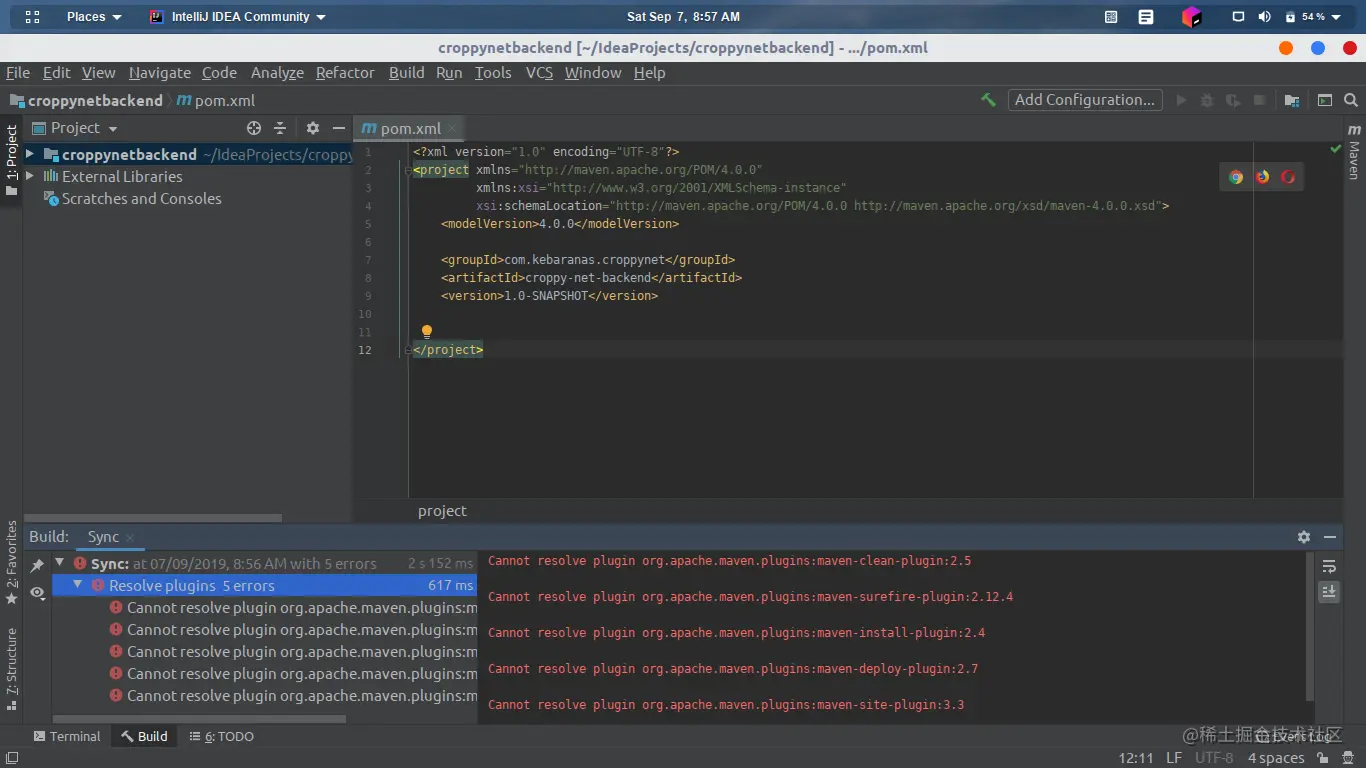Toggle soft-wrap in build output
This screenshot has height=768, width=1366.
[1329, 567]
